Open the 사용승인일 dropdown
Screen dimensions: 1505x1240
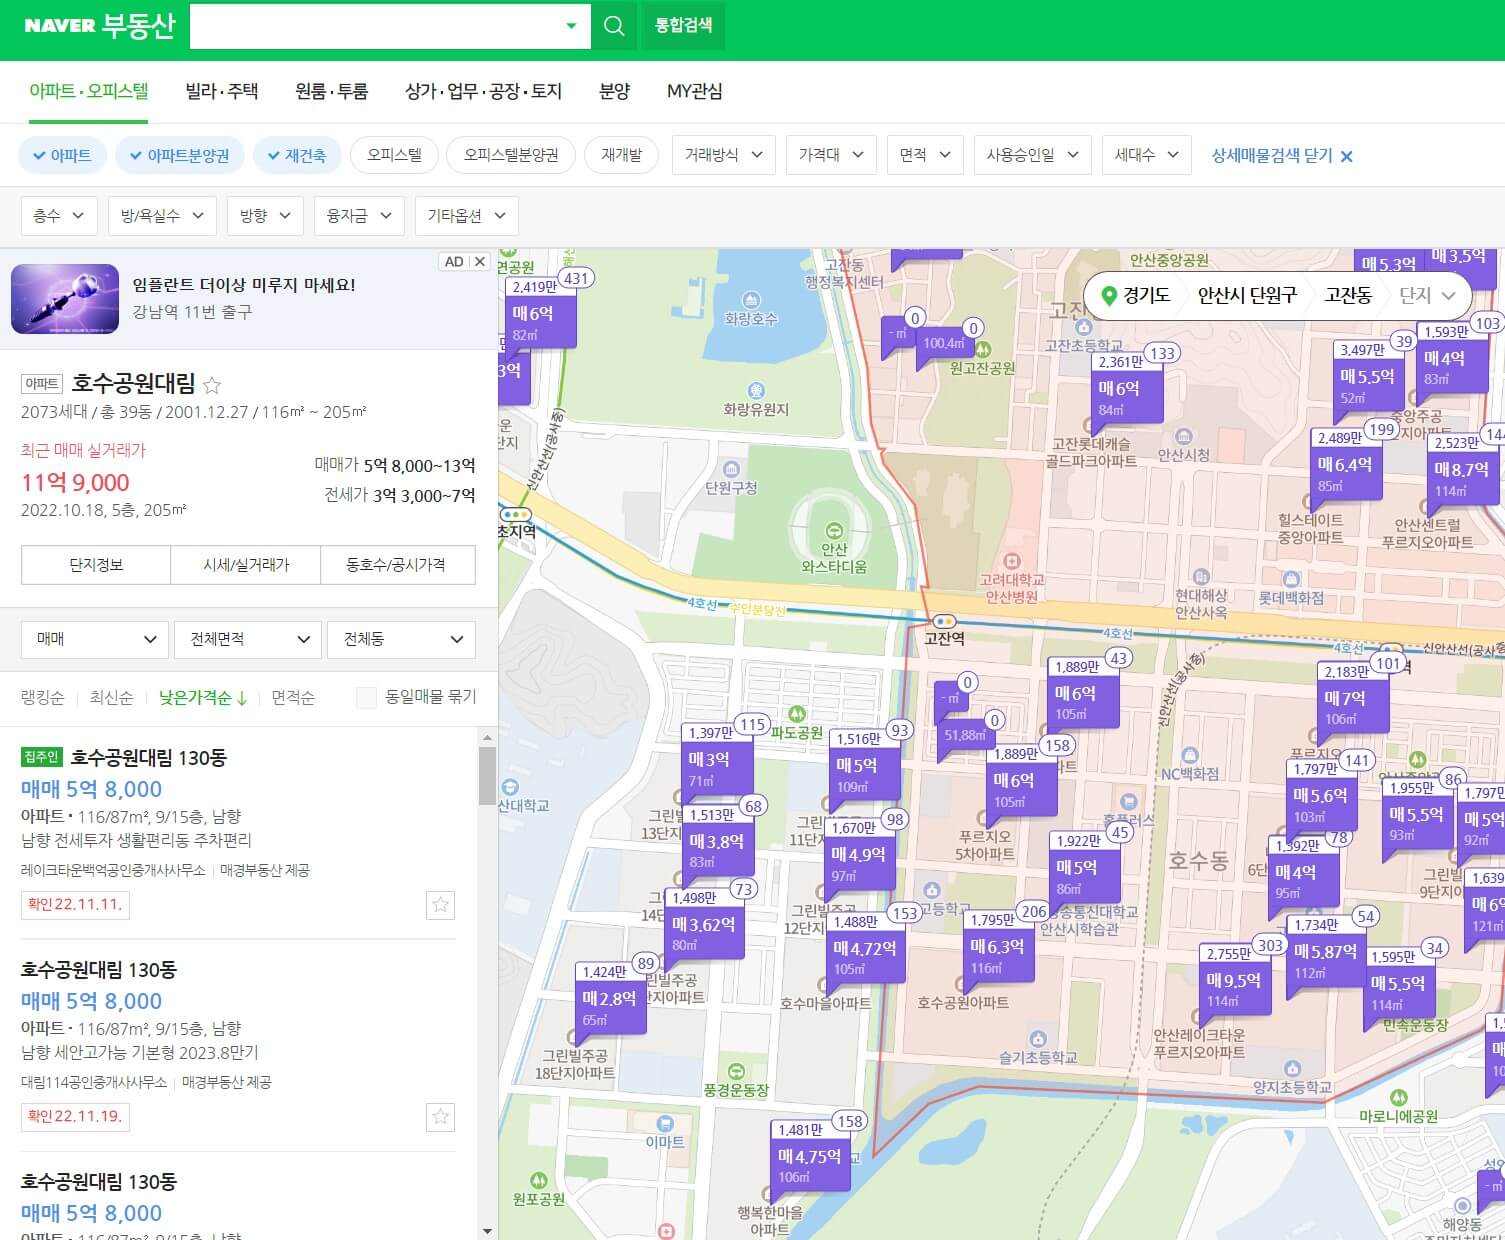(x=1032, y=155)
